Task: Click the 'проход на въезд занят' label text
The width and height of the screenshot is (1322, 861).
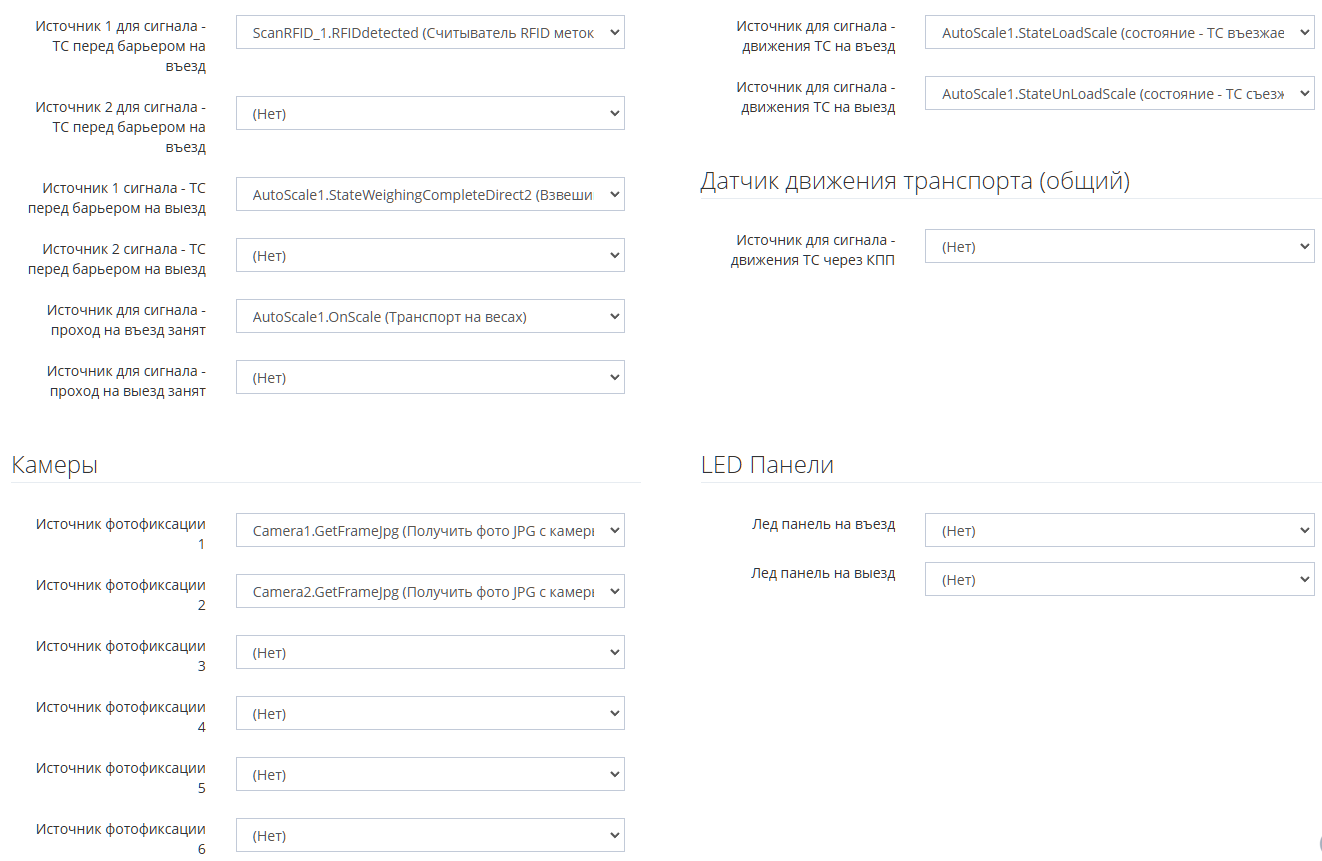Action: (127, 320)
